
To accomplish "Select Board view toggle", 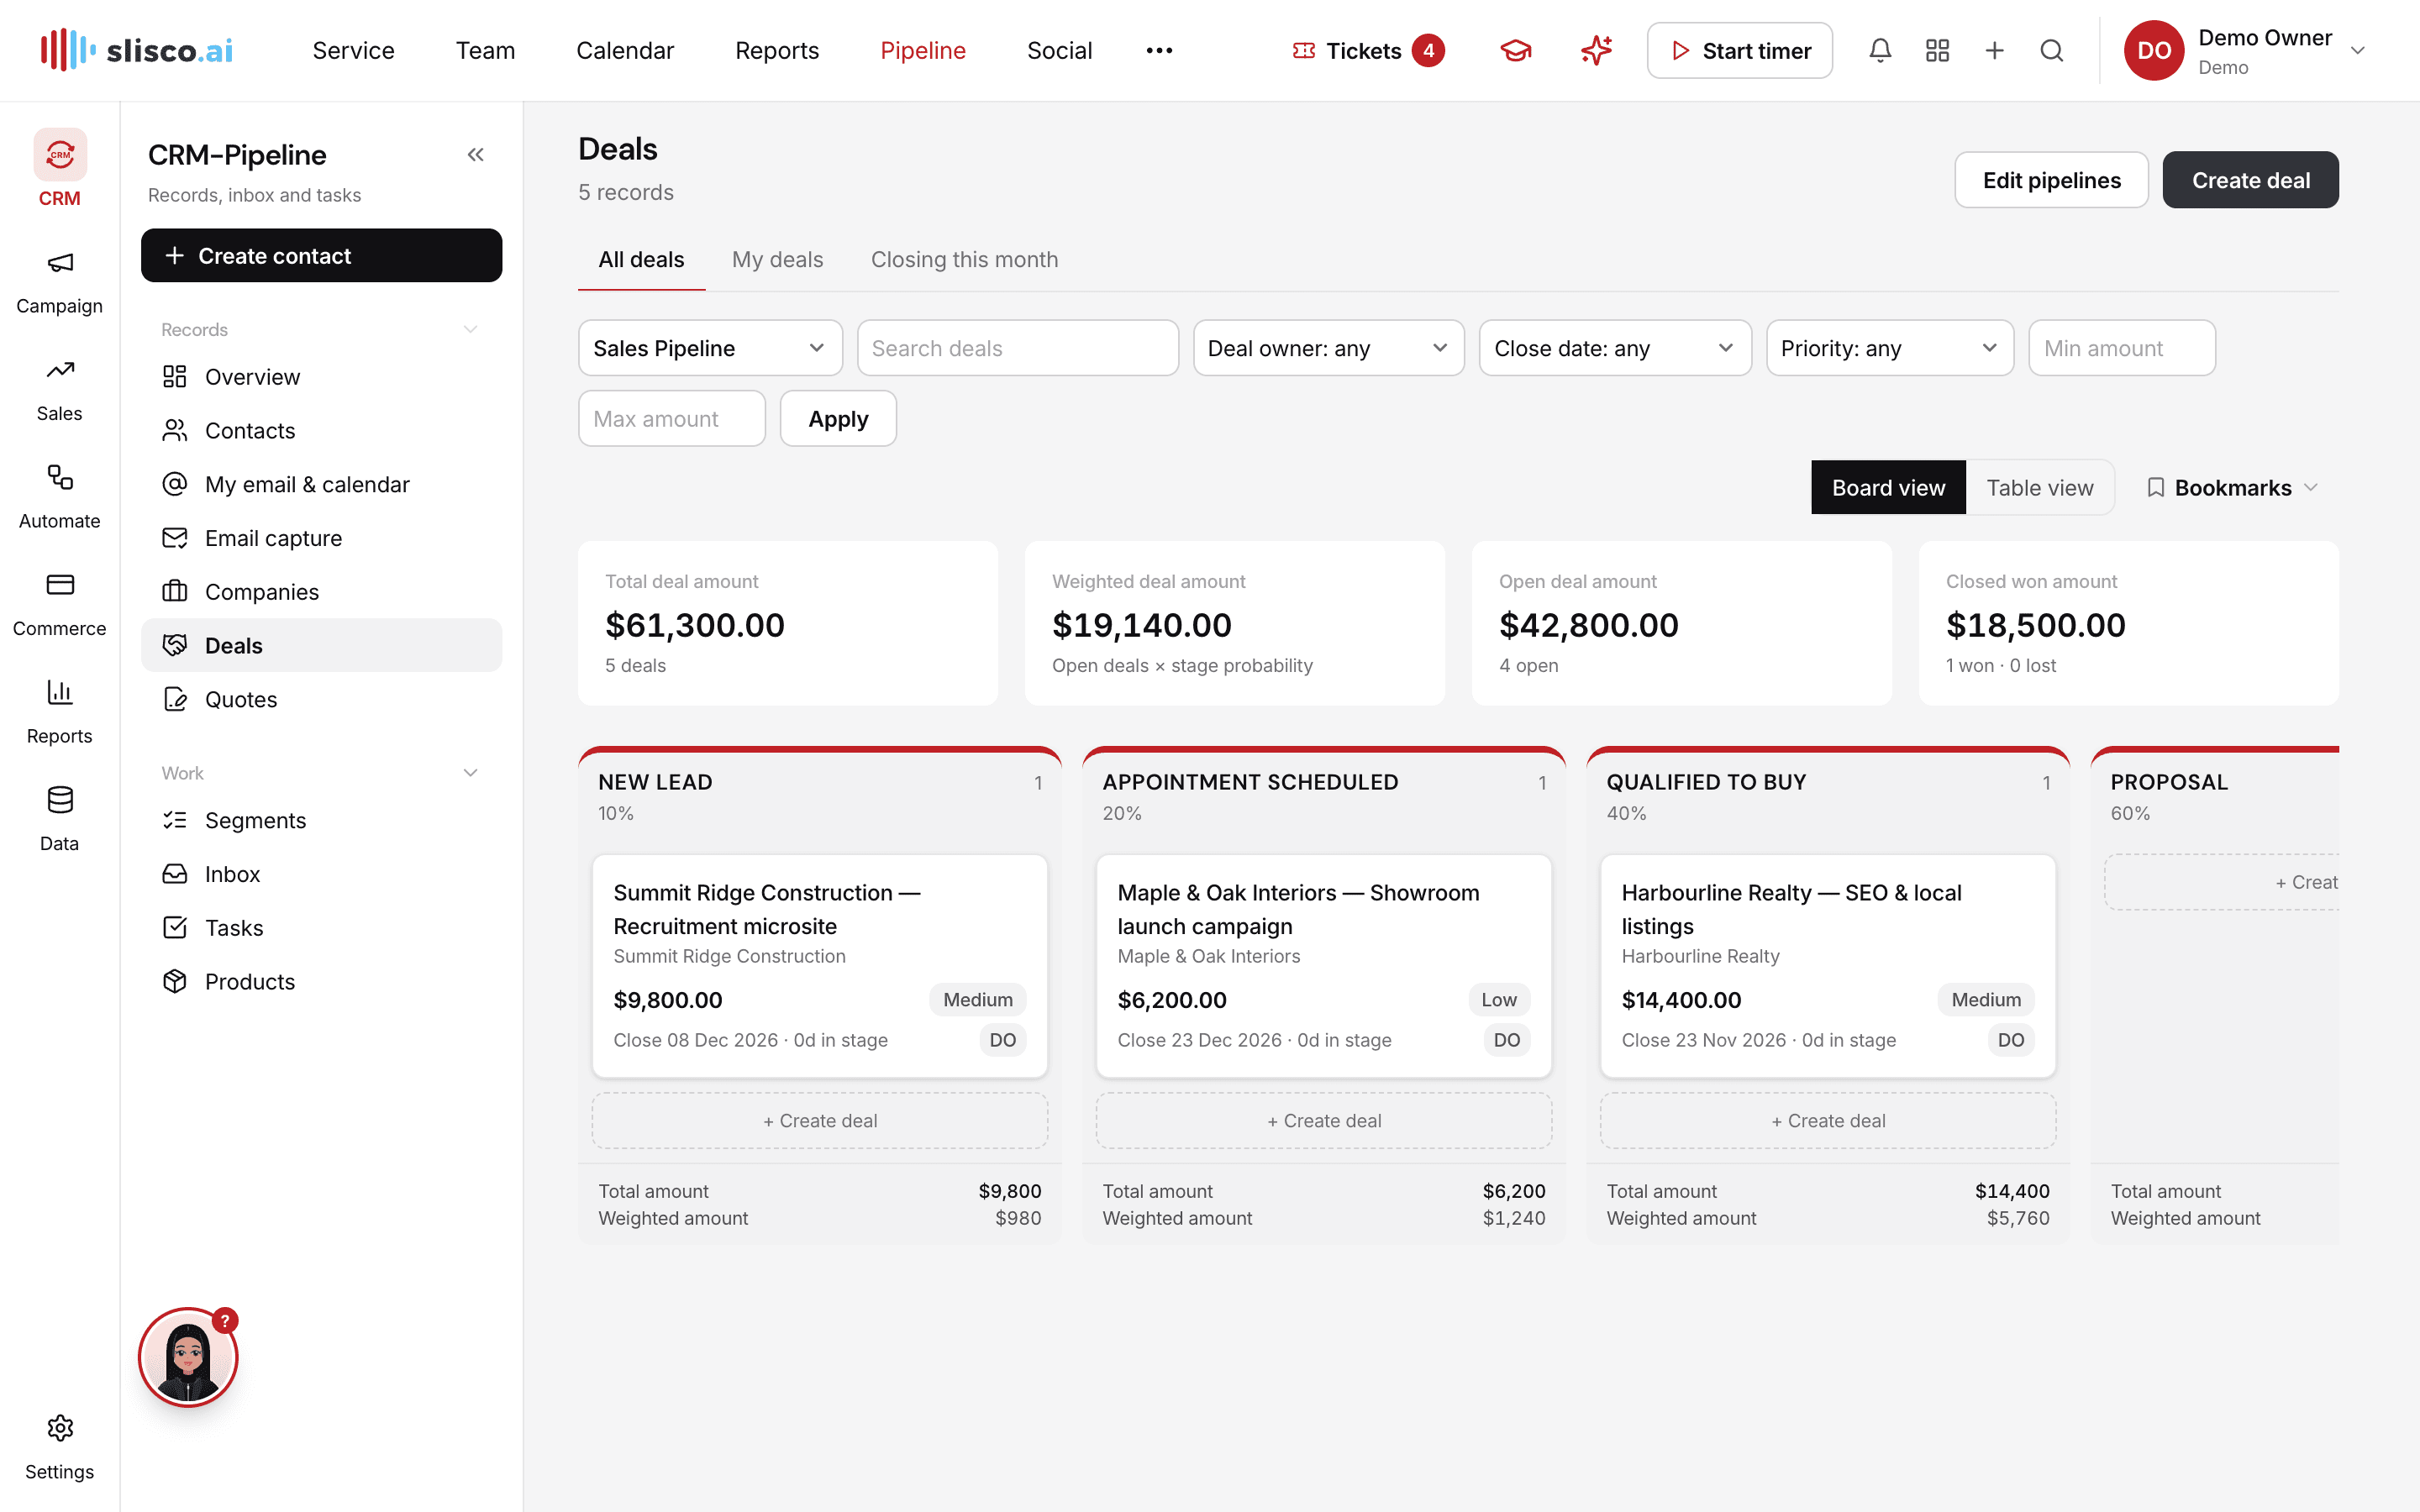I will pos(1888,487).
